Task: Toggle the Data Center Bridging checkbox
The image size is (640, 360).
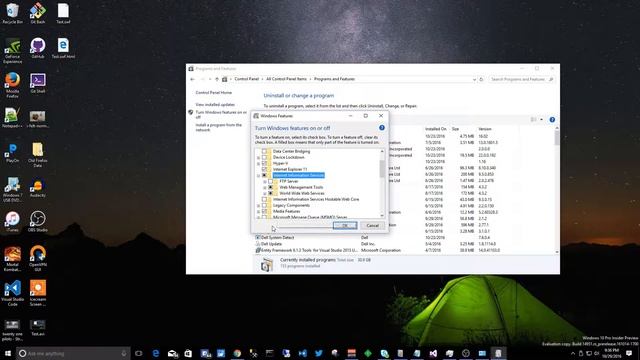Action: (264, 151)
